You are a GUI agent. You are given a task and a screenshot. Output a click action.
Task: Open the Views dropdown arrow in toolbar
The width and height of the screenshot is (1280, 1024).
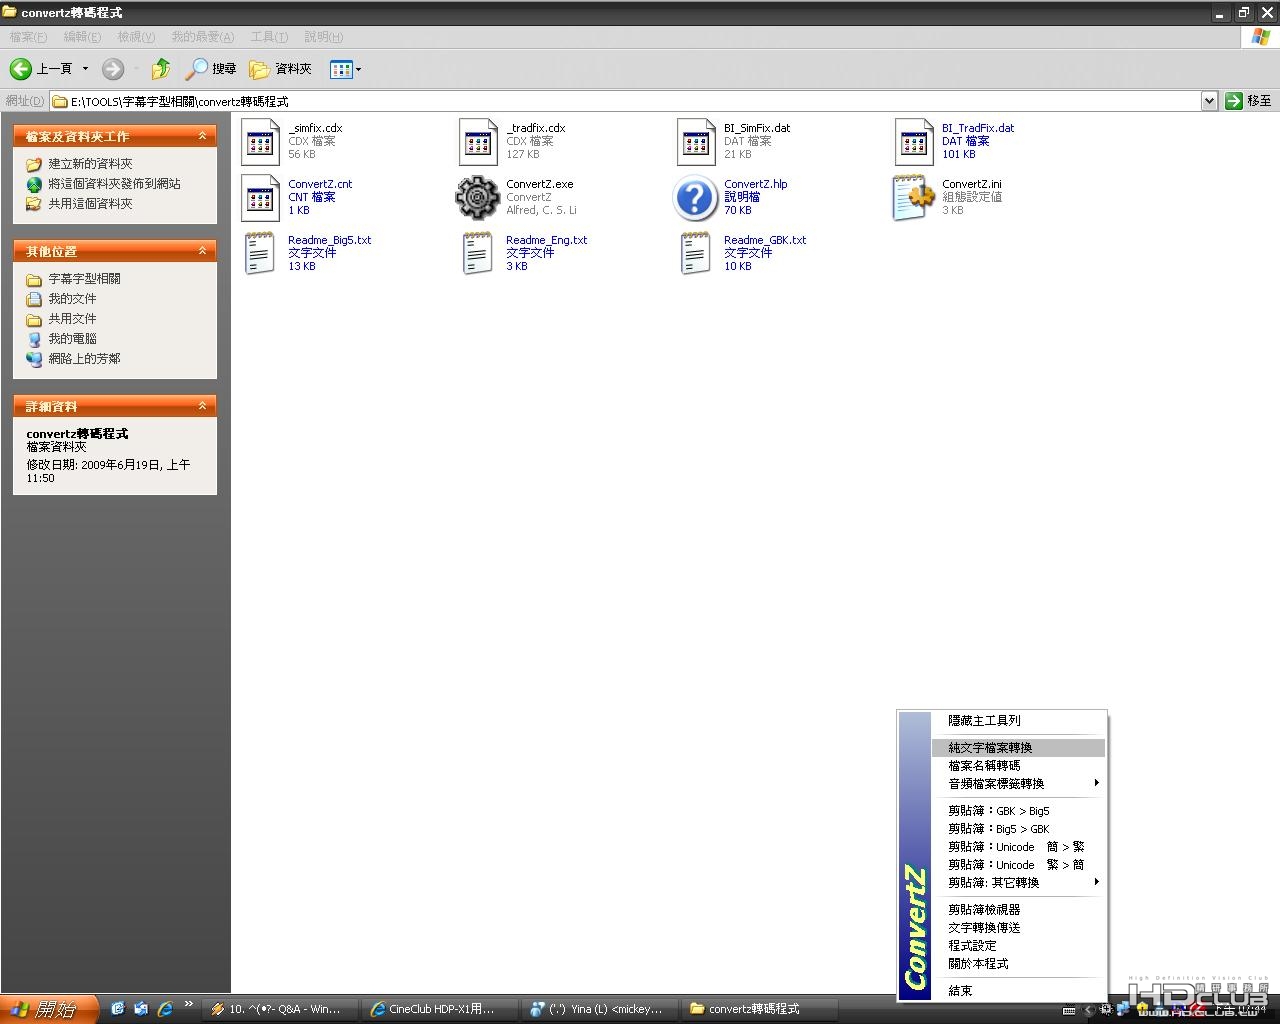(x=358, y=69)
